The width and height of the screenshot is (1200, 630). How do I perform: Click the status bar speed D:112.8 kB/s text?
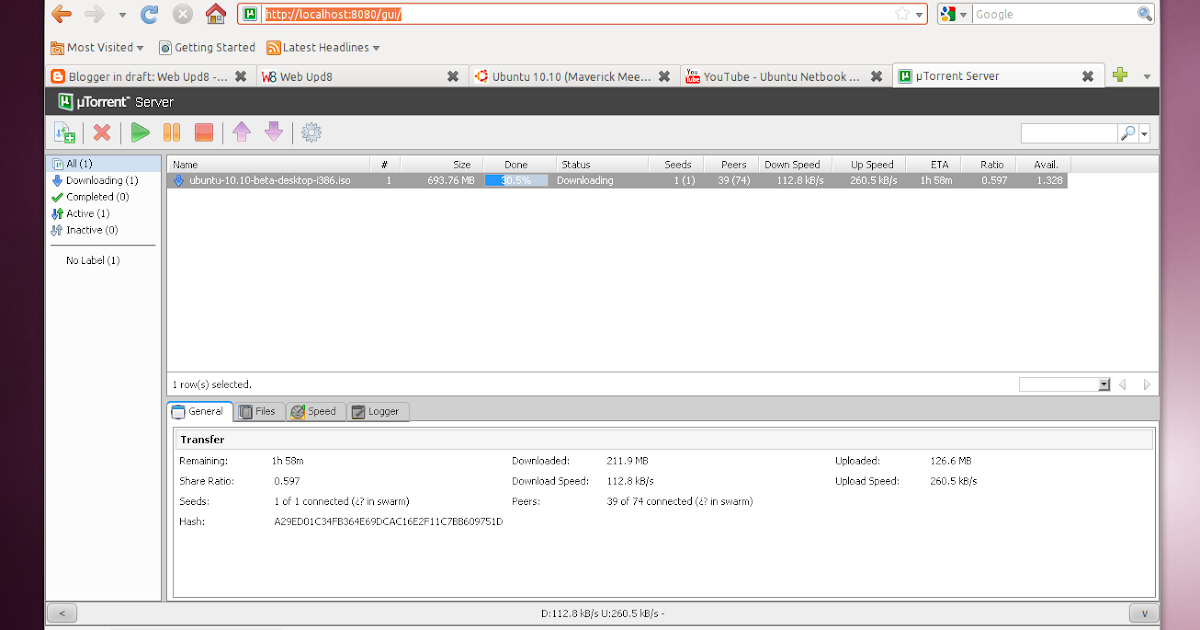[x=602, y=613]
